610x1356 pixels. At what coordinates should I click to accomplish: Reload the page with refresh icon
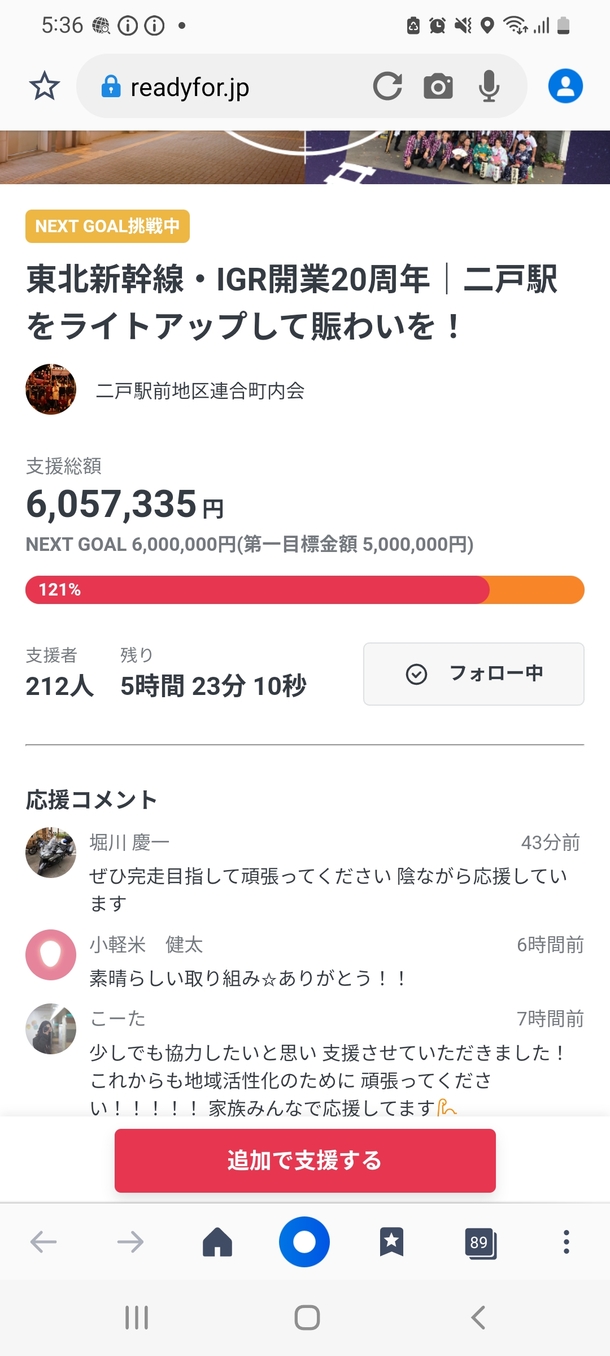[387, 87]
